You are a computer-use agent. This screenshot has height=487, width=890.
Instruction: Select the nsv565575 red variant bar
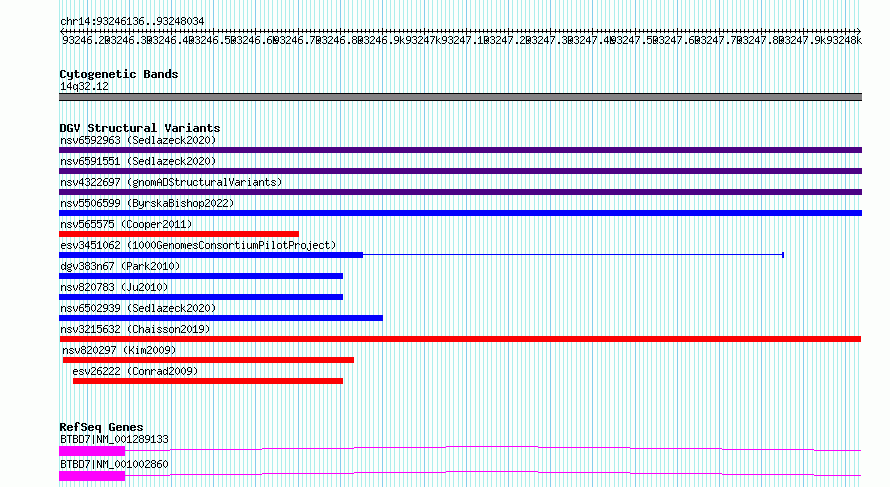click(179, 234)
